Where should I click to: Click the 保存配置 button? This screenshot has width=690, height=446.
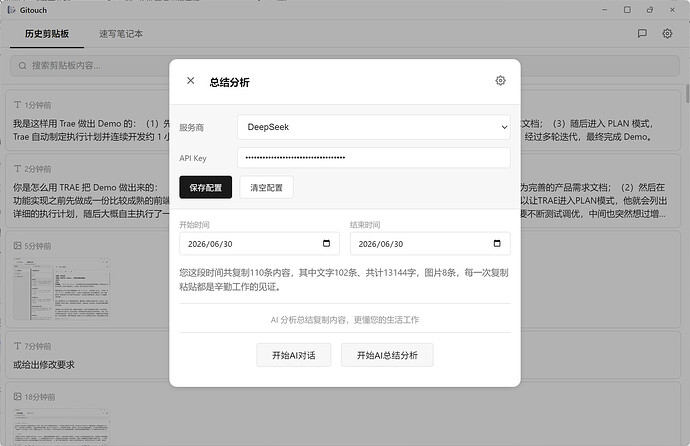(206, 187)
